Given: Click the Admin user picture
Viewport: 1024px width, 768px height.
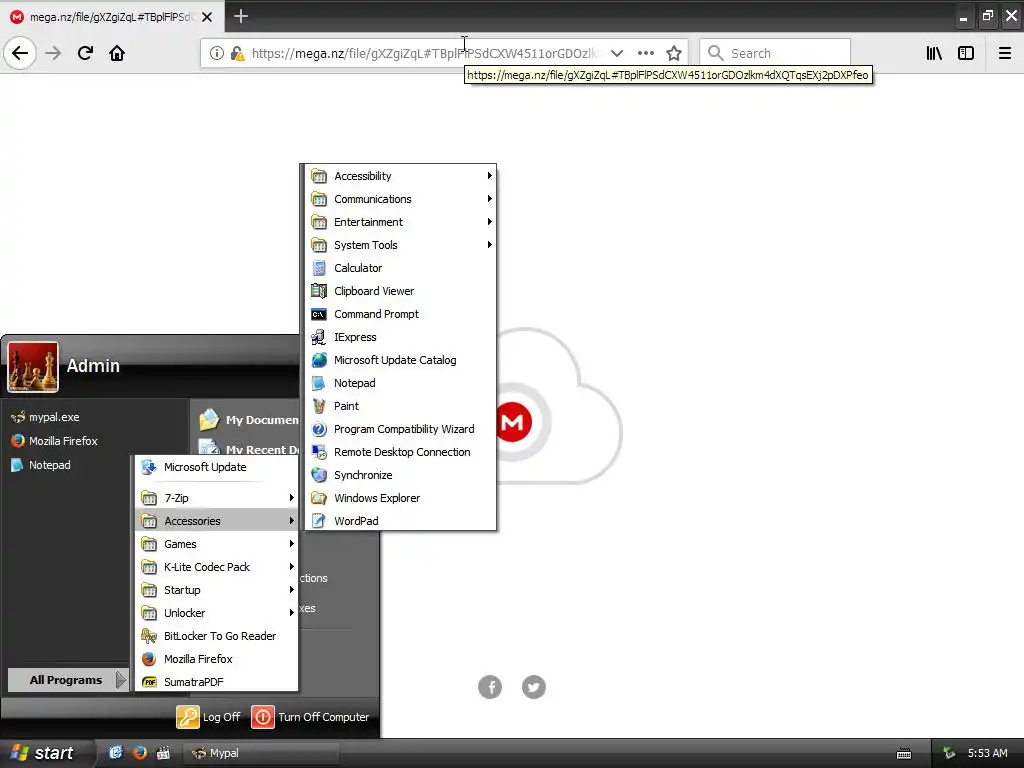Looking at the screenshot, I should (x=33, y=367).
